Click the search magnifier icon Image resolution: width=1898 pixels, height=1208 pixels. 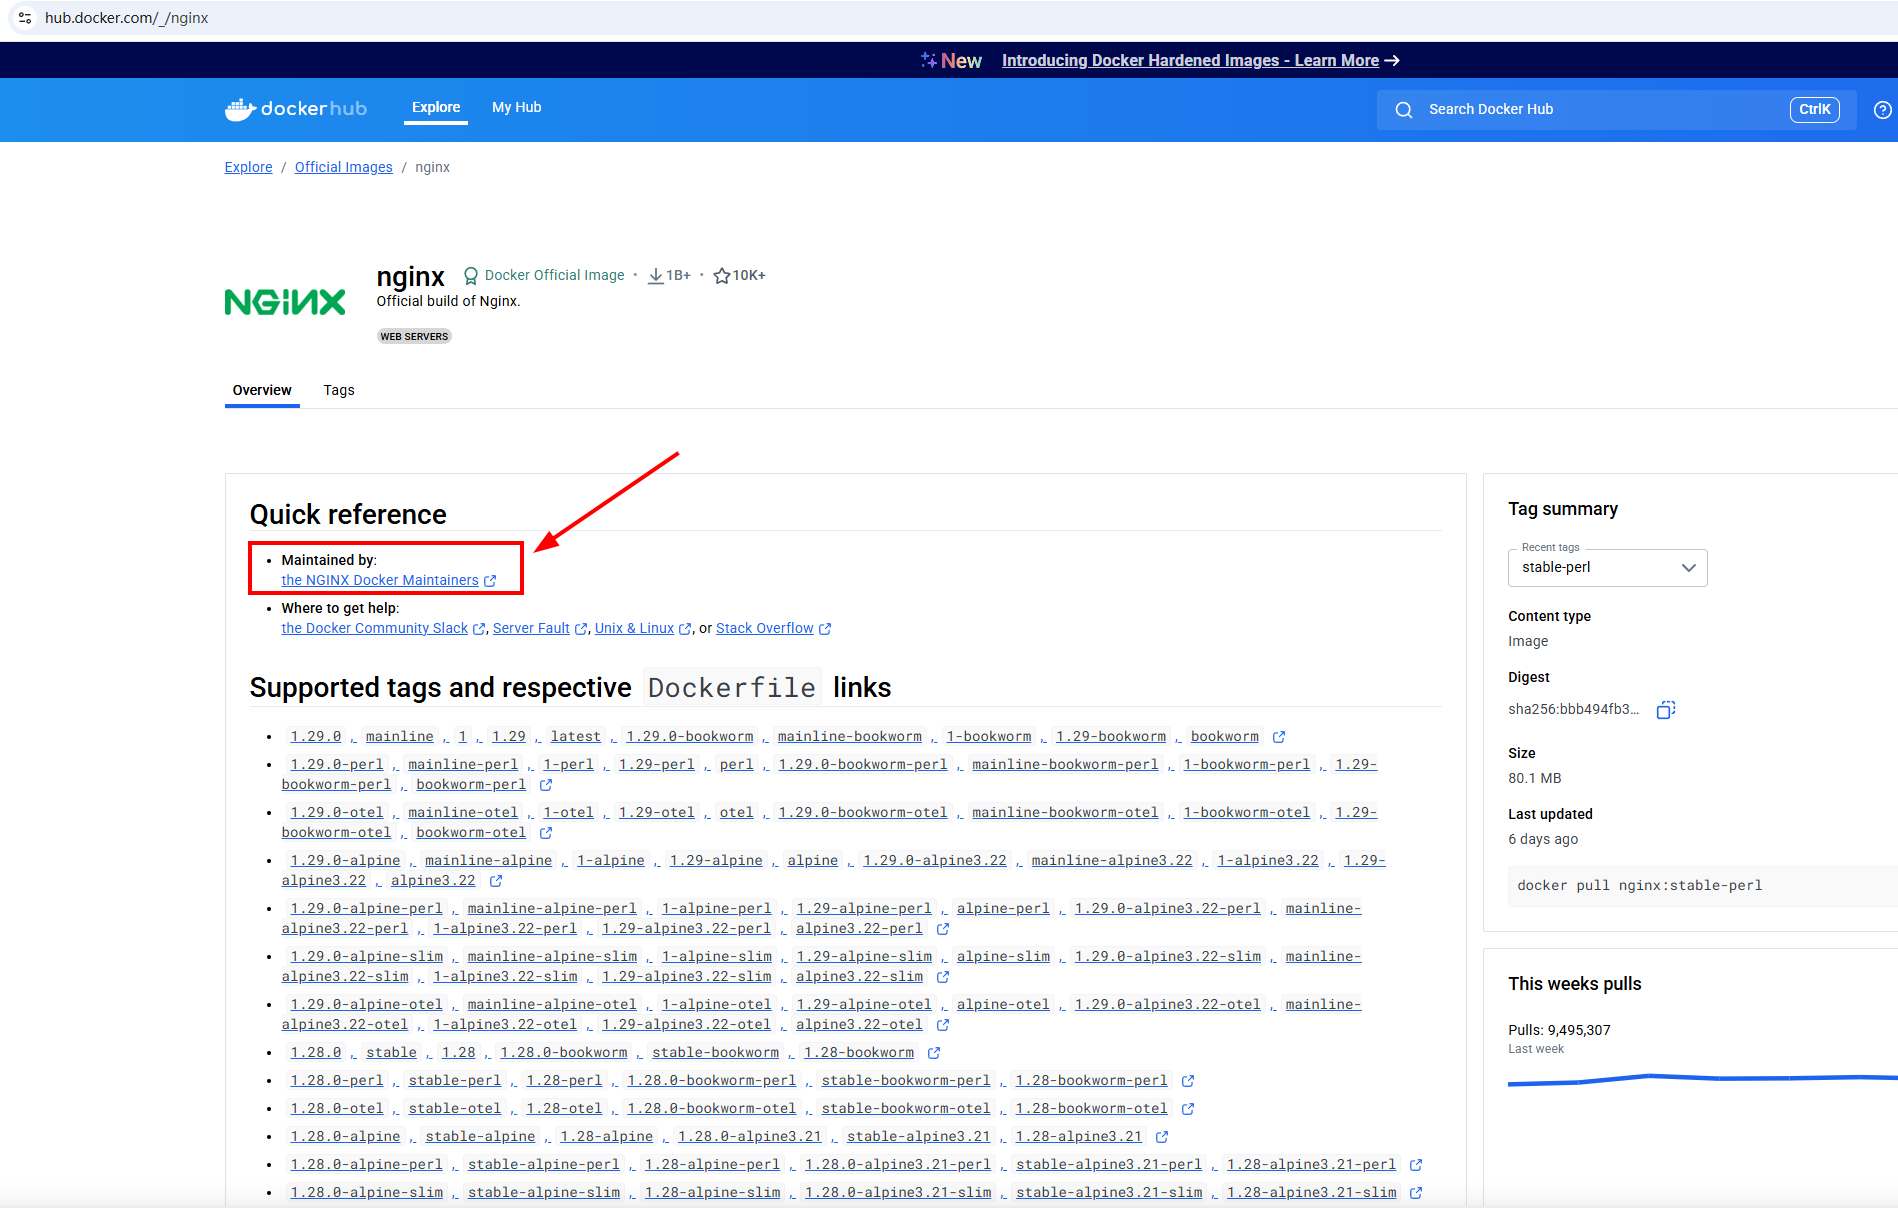click(1404, 110)
